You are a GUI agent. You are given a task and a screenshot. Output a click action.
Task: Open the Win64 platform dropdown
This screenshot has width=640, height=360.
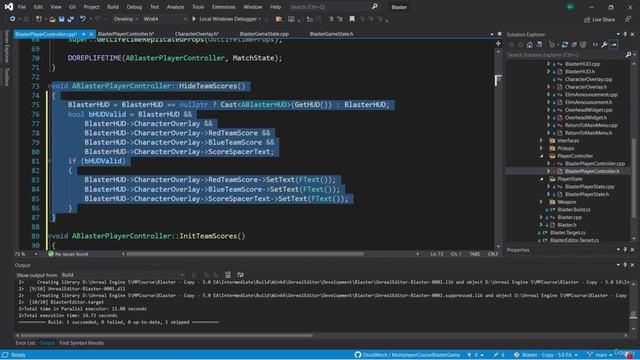[164, 19]
